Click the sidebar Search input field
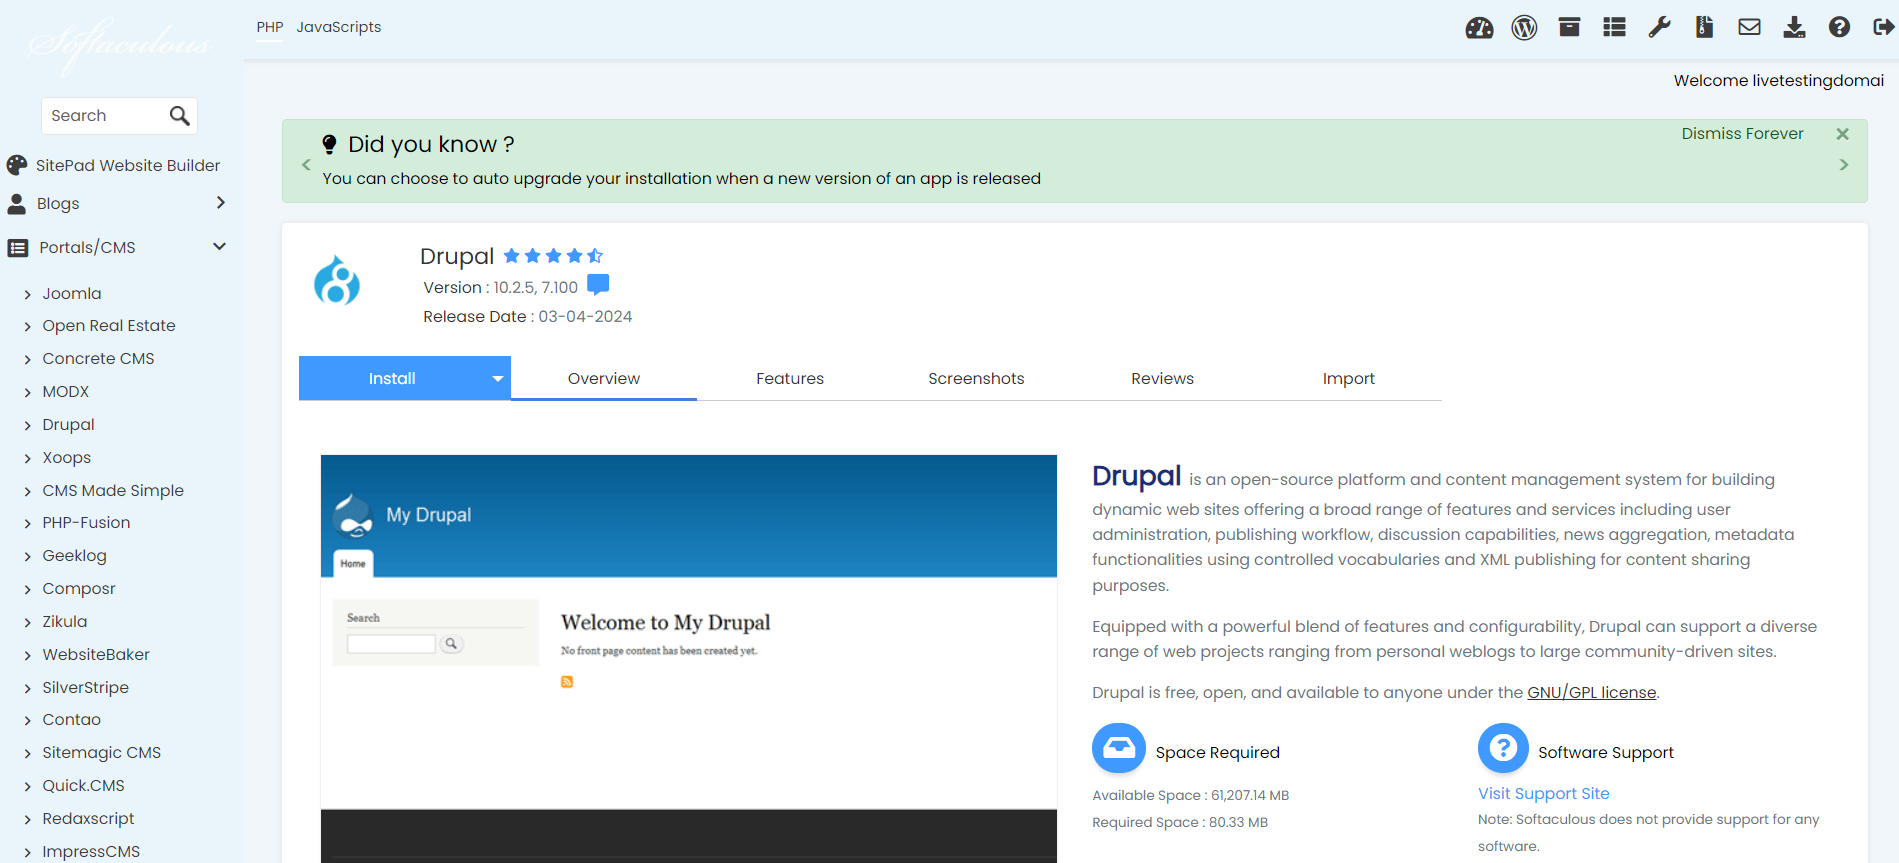This screenshot has width=1899, height=863. [x=105, y=116]
